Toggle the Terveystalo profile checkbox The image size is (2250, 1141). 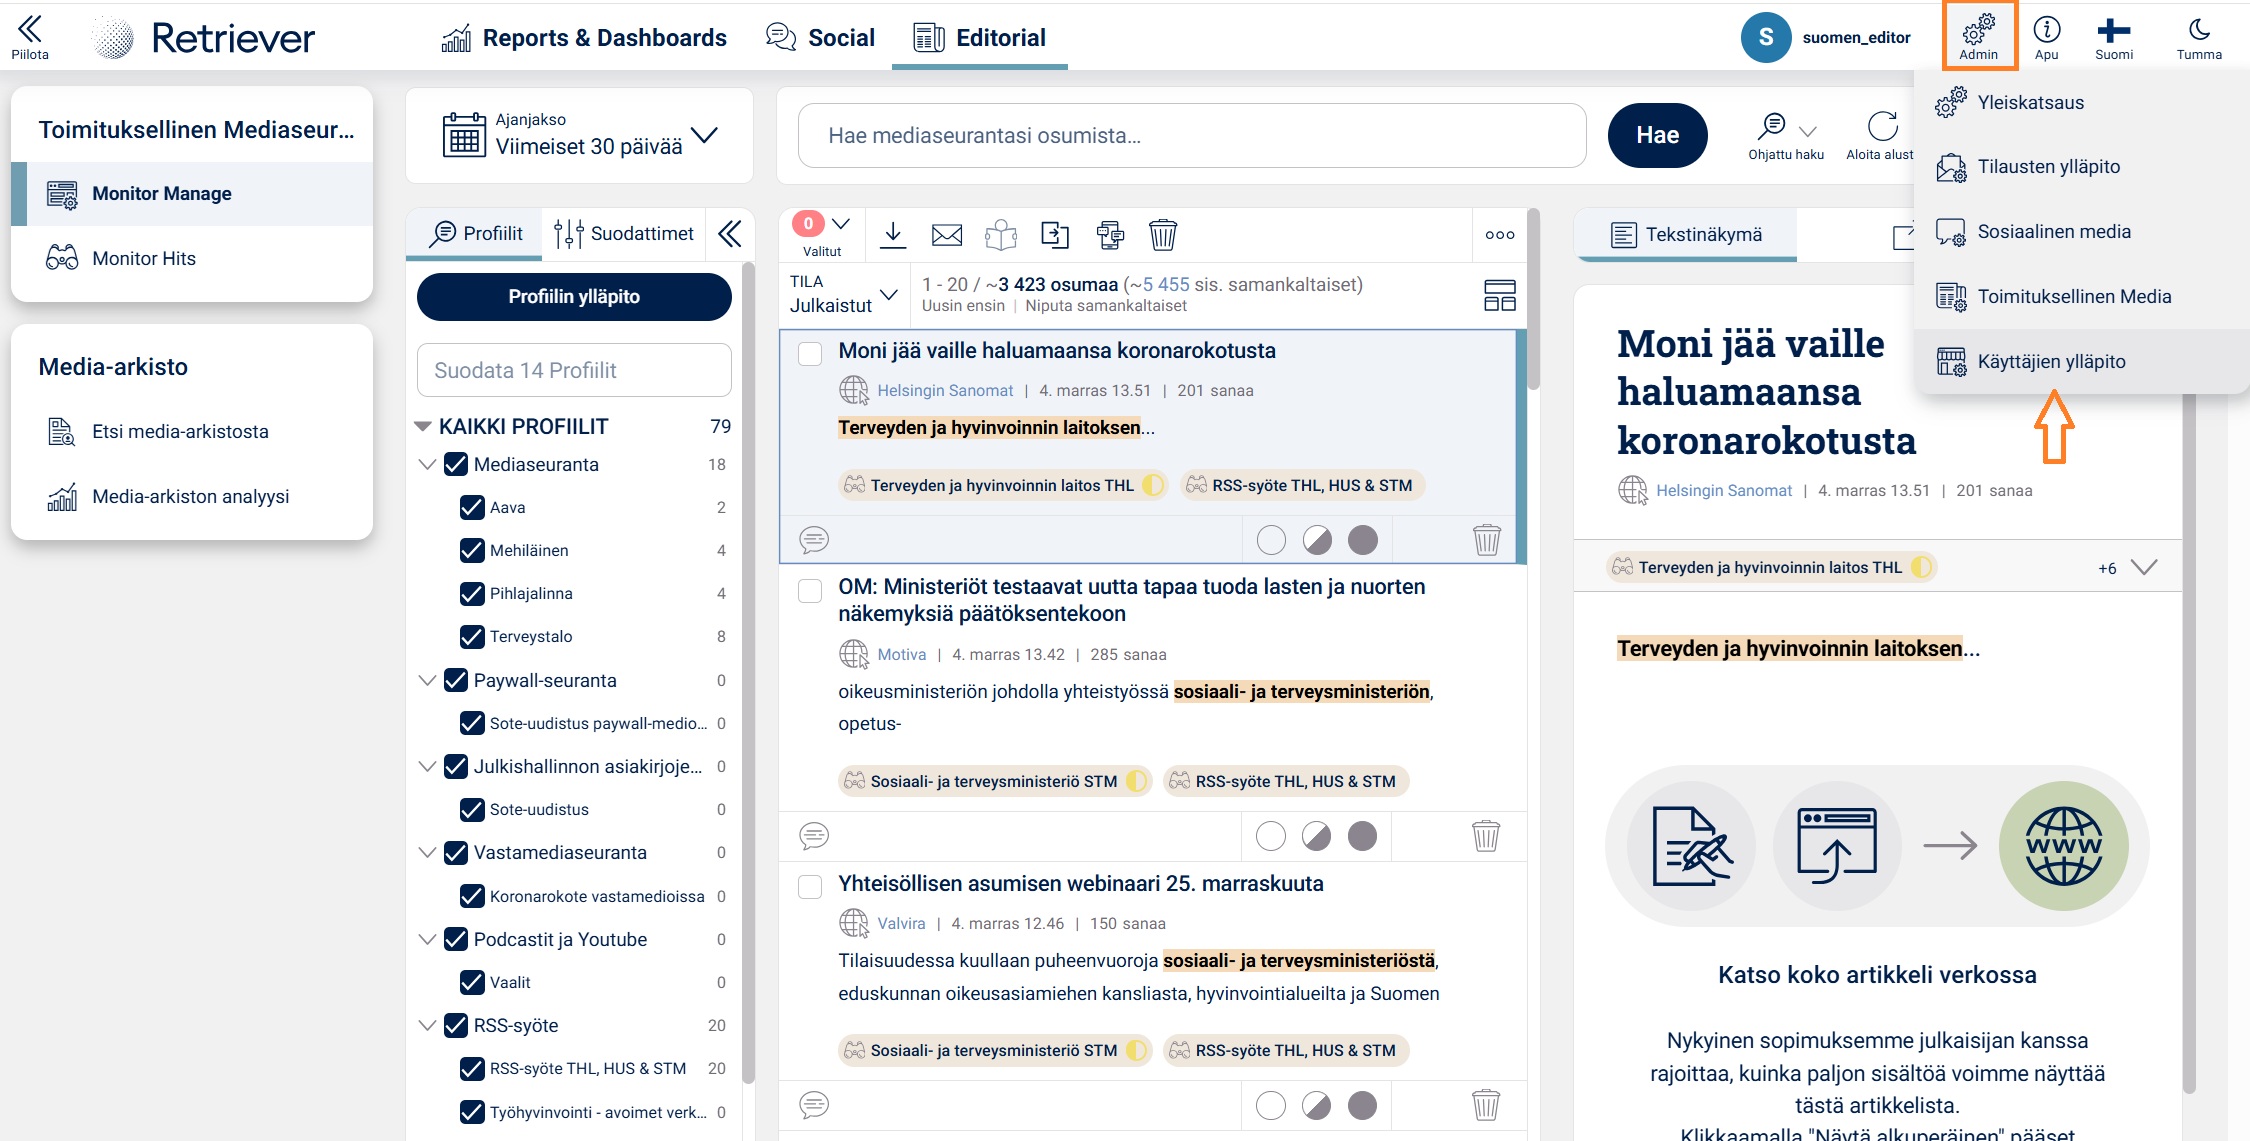click(472, 636)
